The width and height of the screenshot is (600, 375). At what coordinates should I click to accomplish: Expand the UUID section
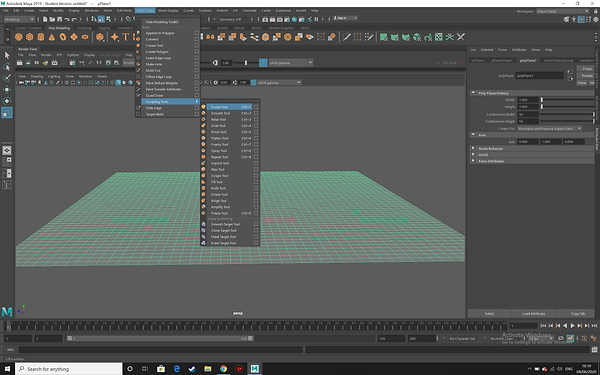pos(473,155)
